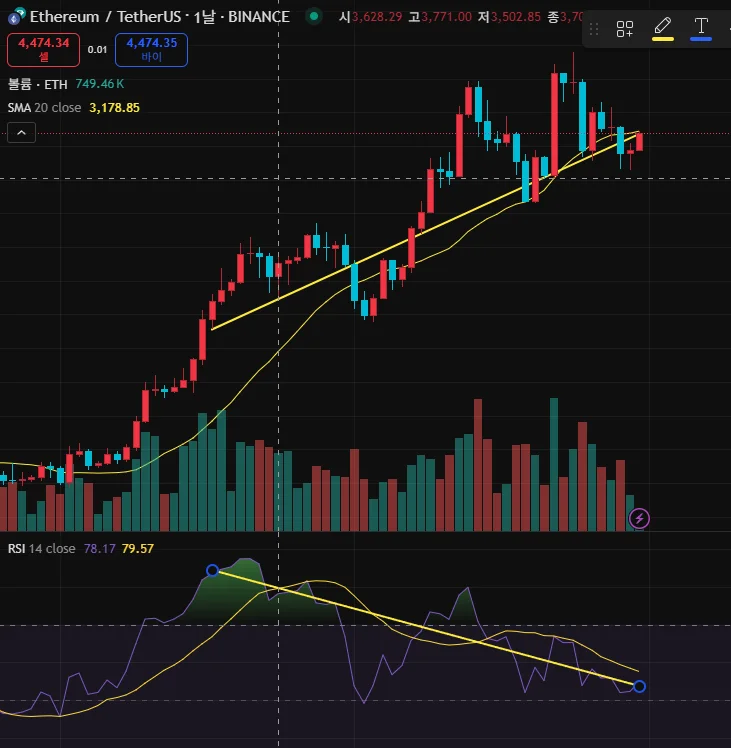
Task: Click the volume value 749.46 K
Action: click(x=100, y=84)
